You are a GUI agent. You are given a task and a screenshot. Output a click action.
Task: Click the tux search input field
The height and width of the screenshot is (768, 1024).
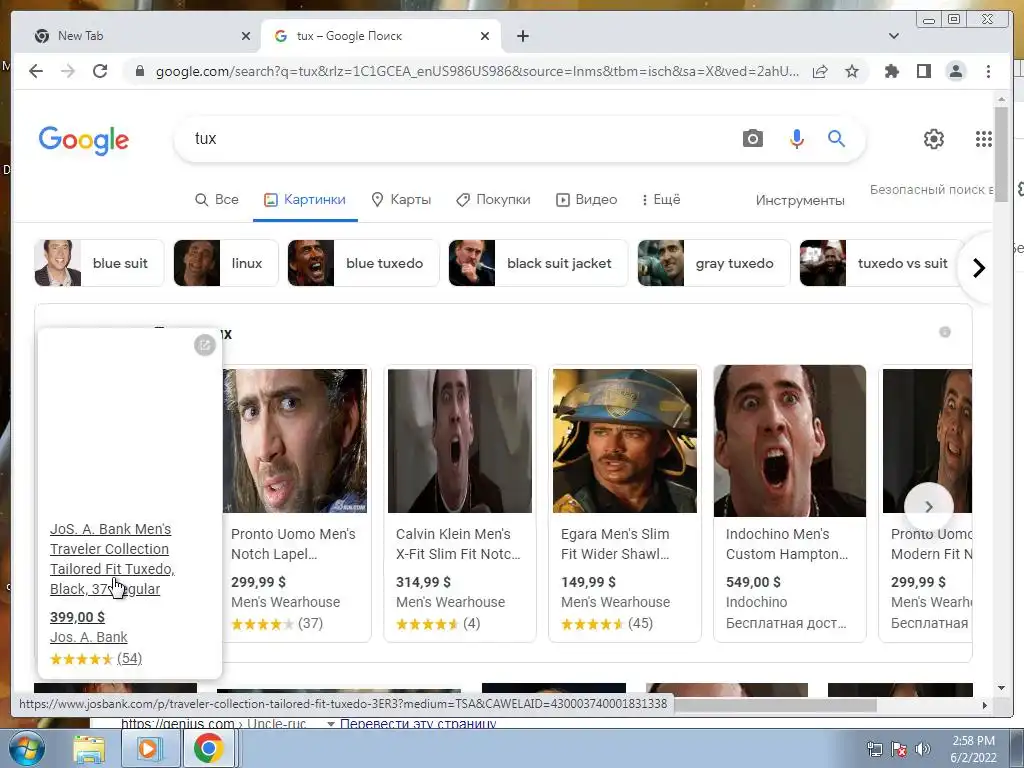[457, 138]
